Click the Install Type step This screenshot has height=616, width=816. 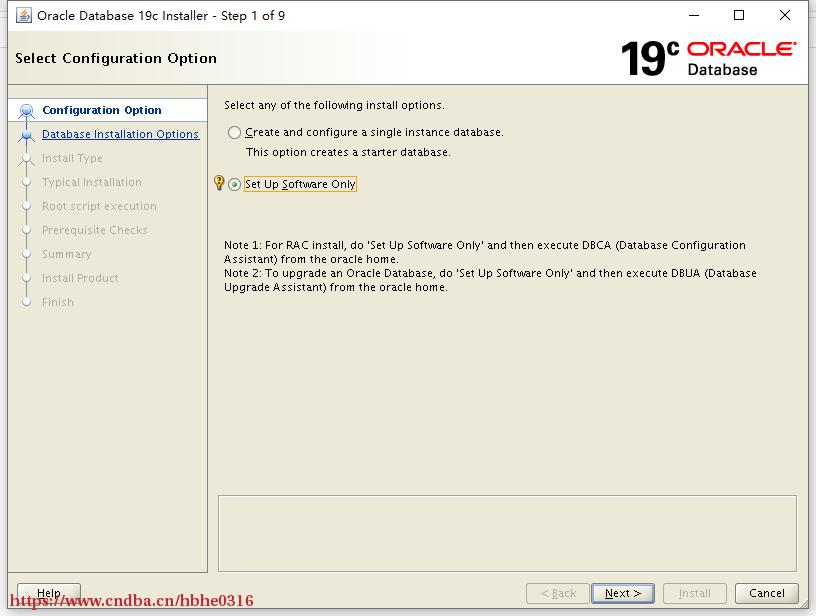72,158
